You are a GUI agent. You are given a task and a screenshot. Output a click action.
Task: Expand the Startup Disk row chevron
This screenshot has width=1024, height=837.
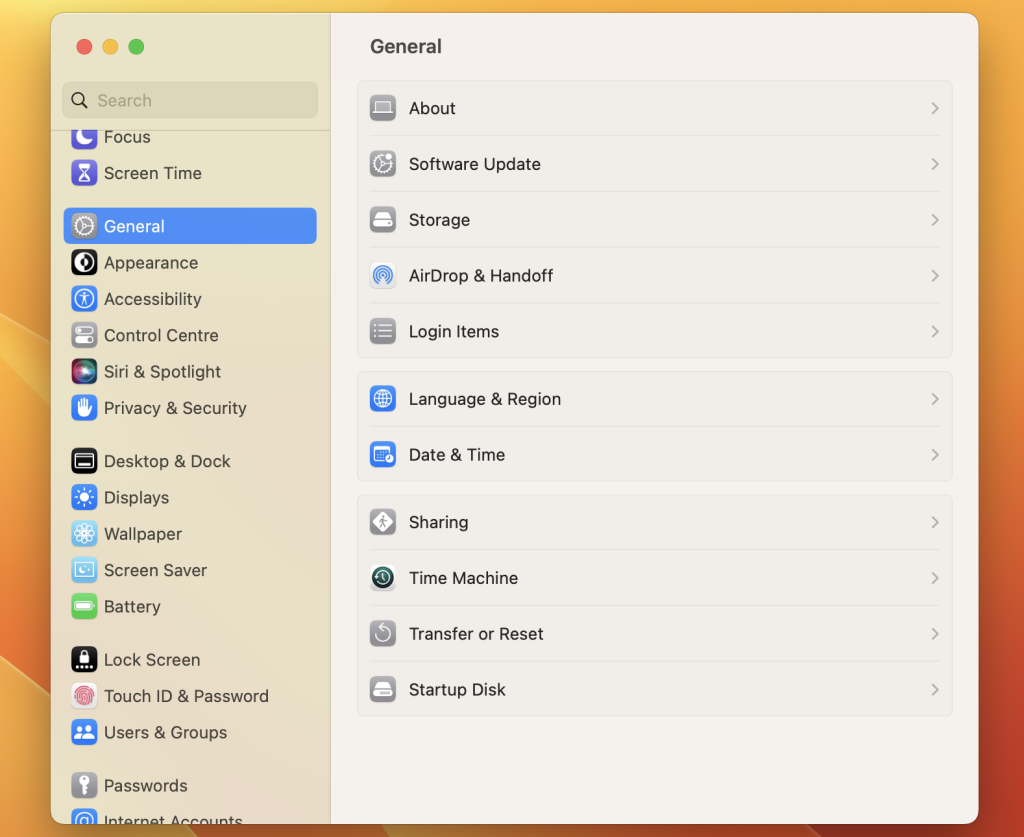[934, 689]
